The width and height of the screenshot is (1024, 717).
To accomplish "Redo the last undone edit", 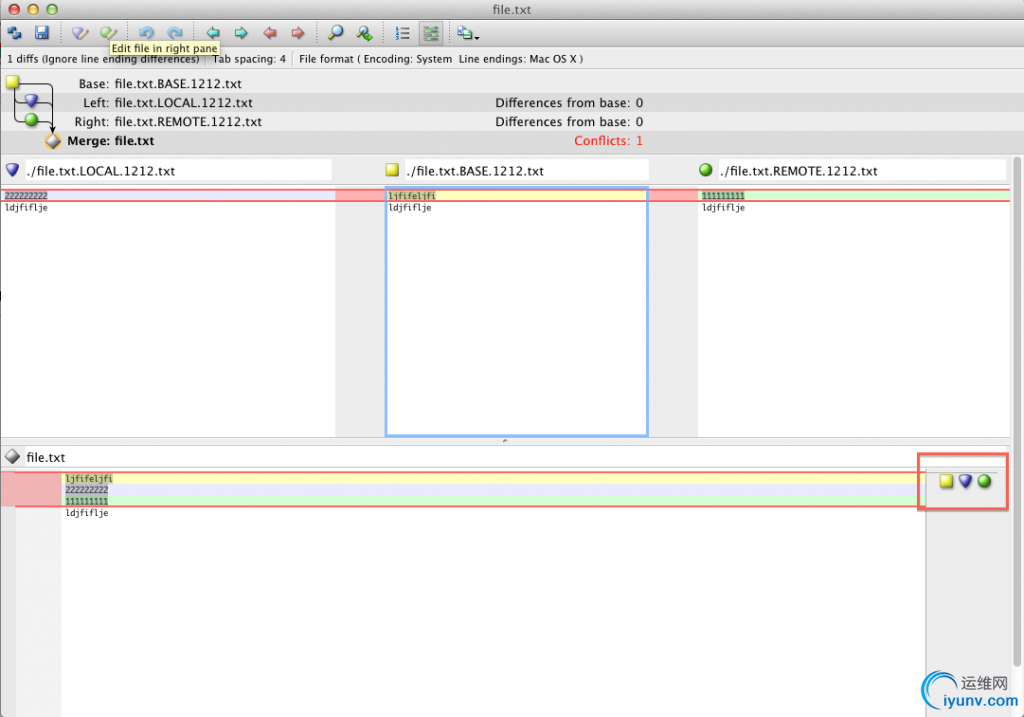I will pyautogui.click(x=175, y=33).
